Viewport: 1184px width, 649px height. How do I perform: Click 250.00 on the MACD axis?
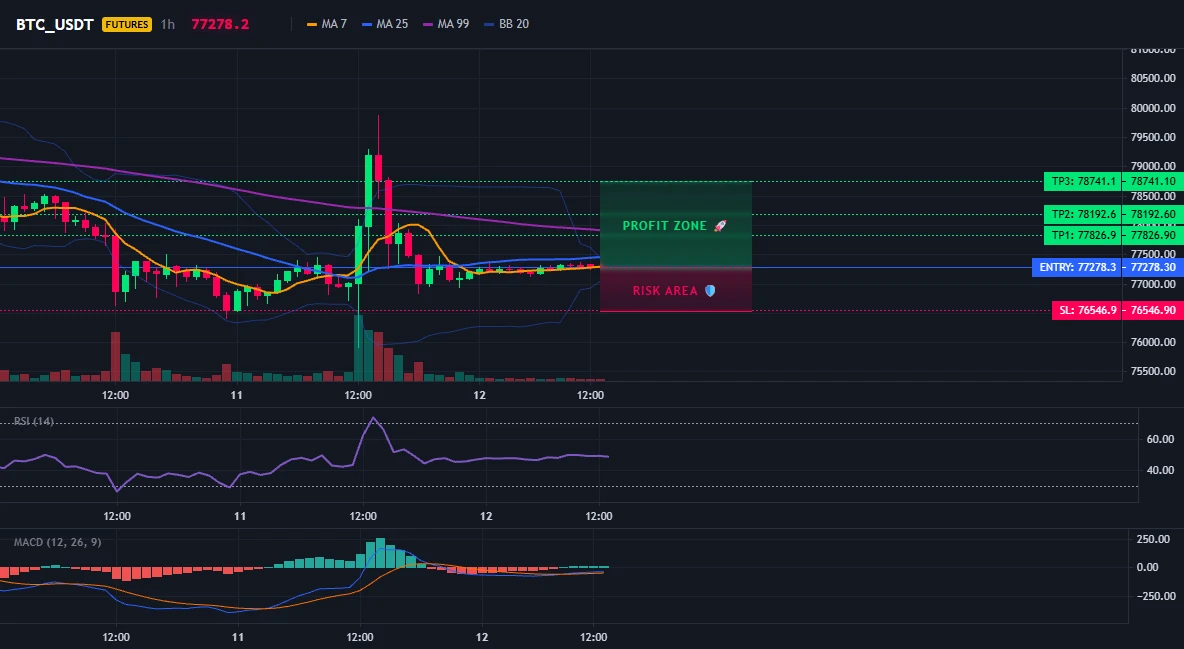(x=1153, y=539)
